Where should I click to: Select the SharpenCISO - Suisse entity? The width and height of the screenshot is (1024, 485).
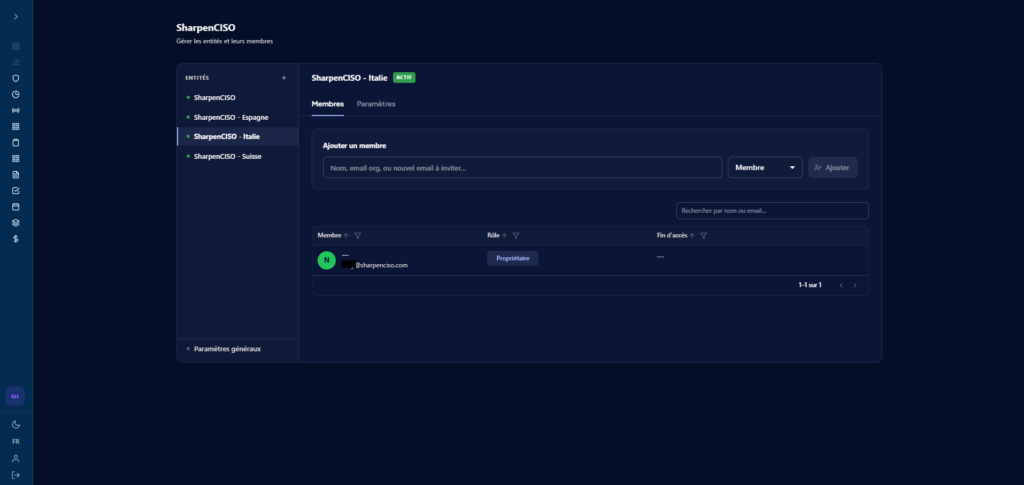pos(238,157)
